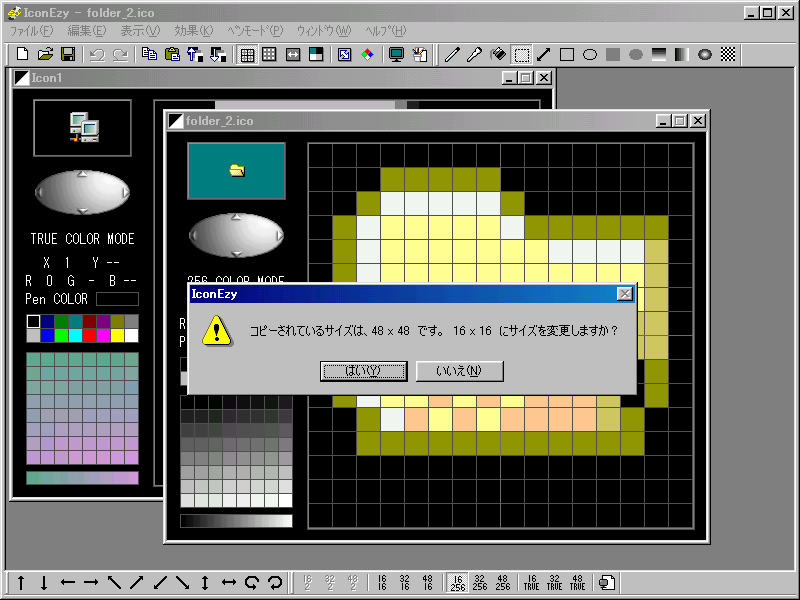Shift the image right with arrow icon
This screenshot has width=800, height=600.
pos(91,583)
